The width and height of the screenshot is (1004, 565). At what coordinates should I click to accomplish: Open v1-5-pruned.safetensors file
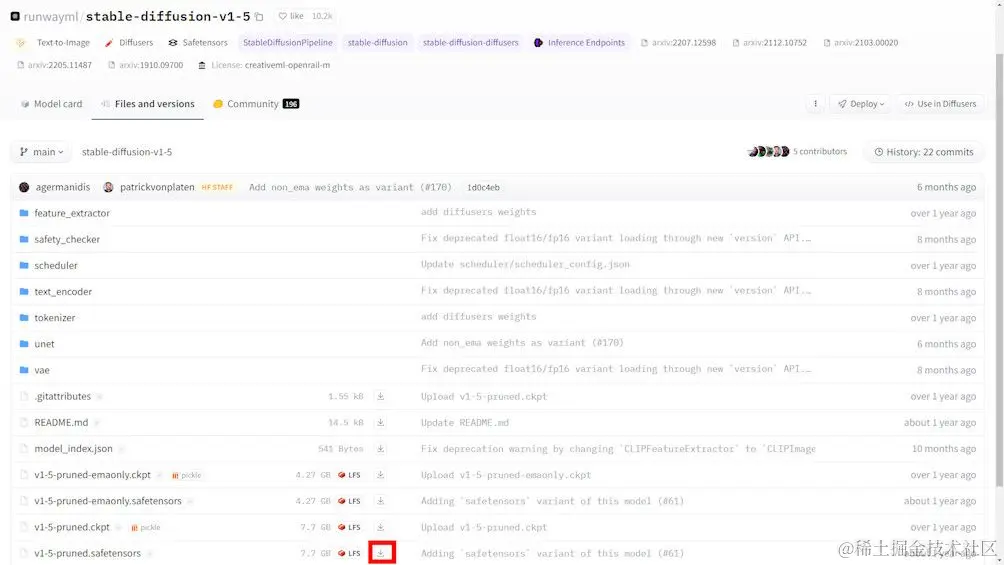pos(87,553)
